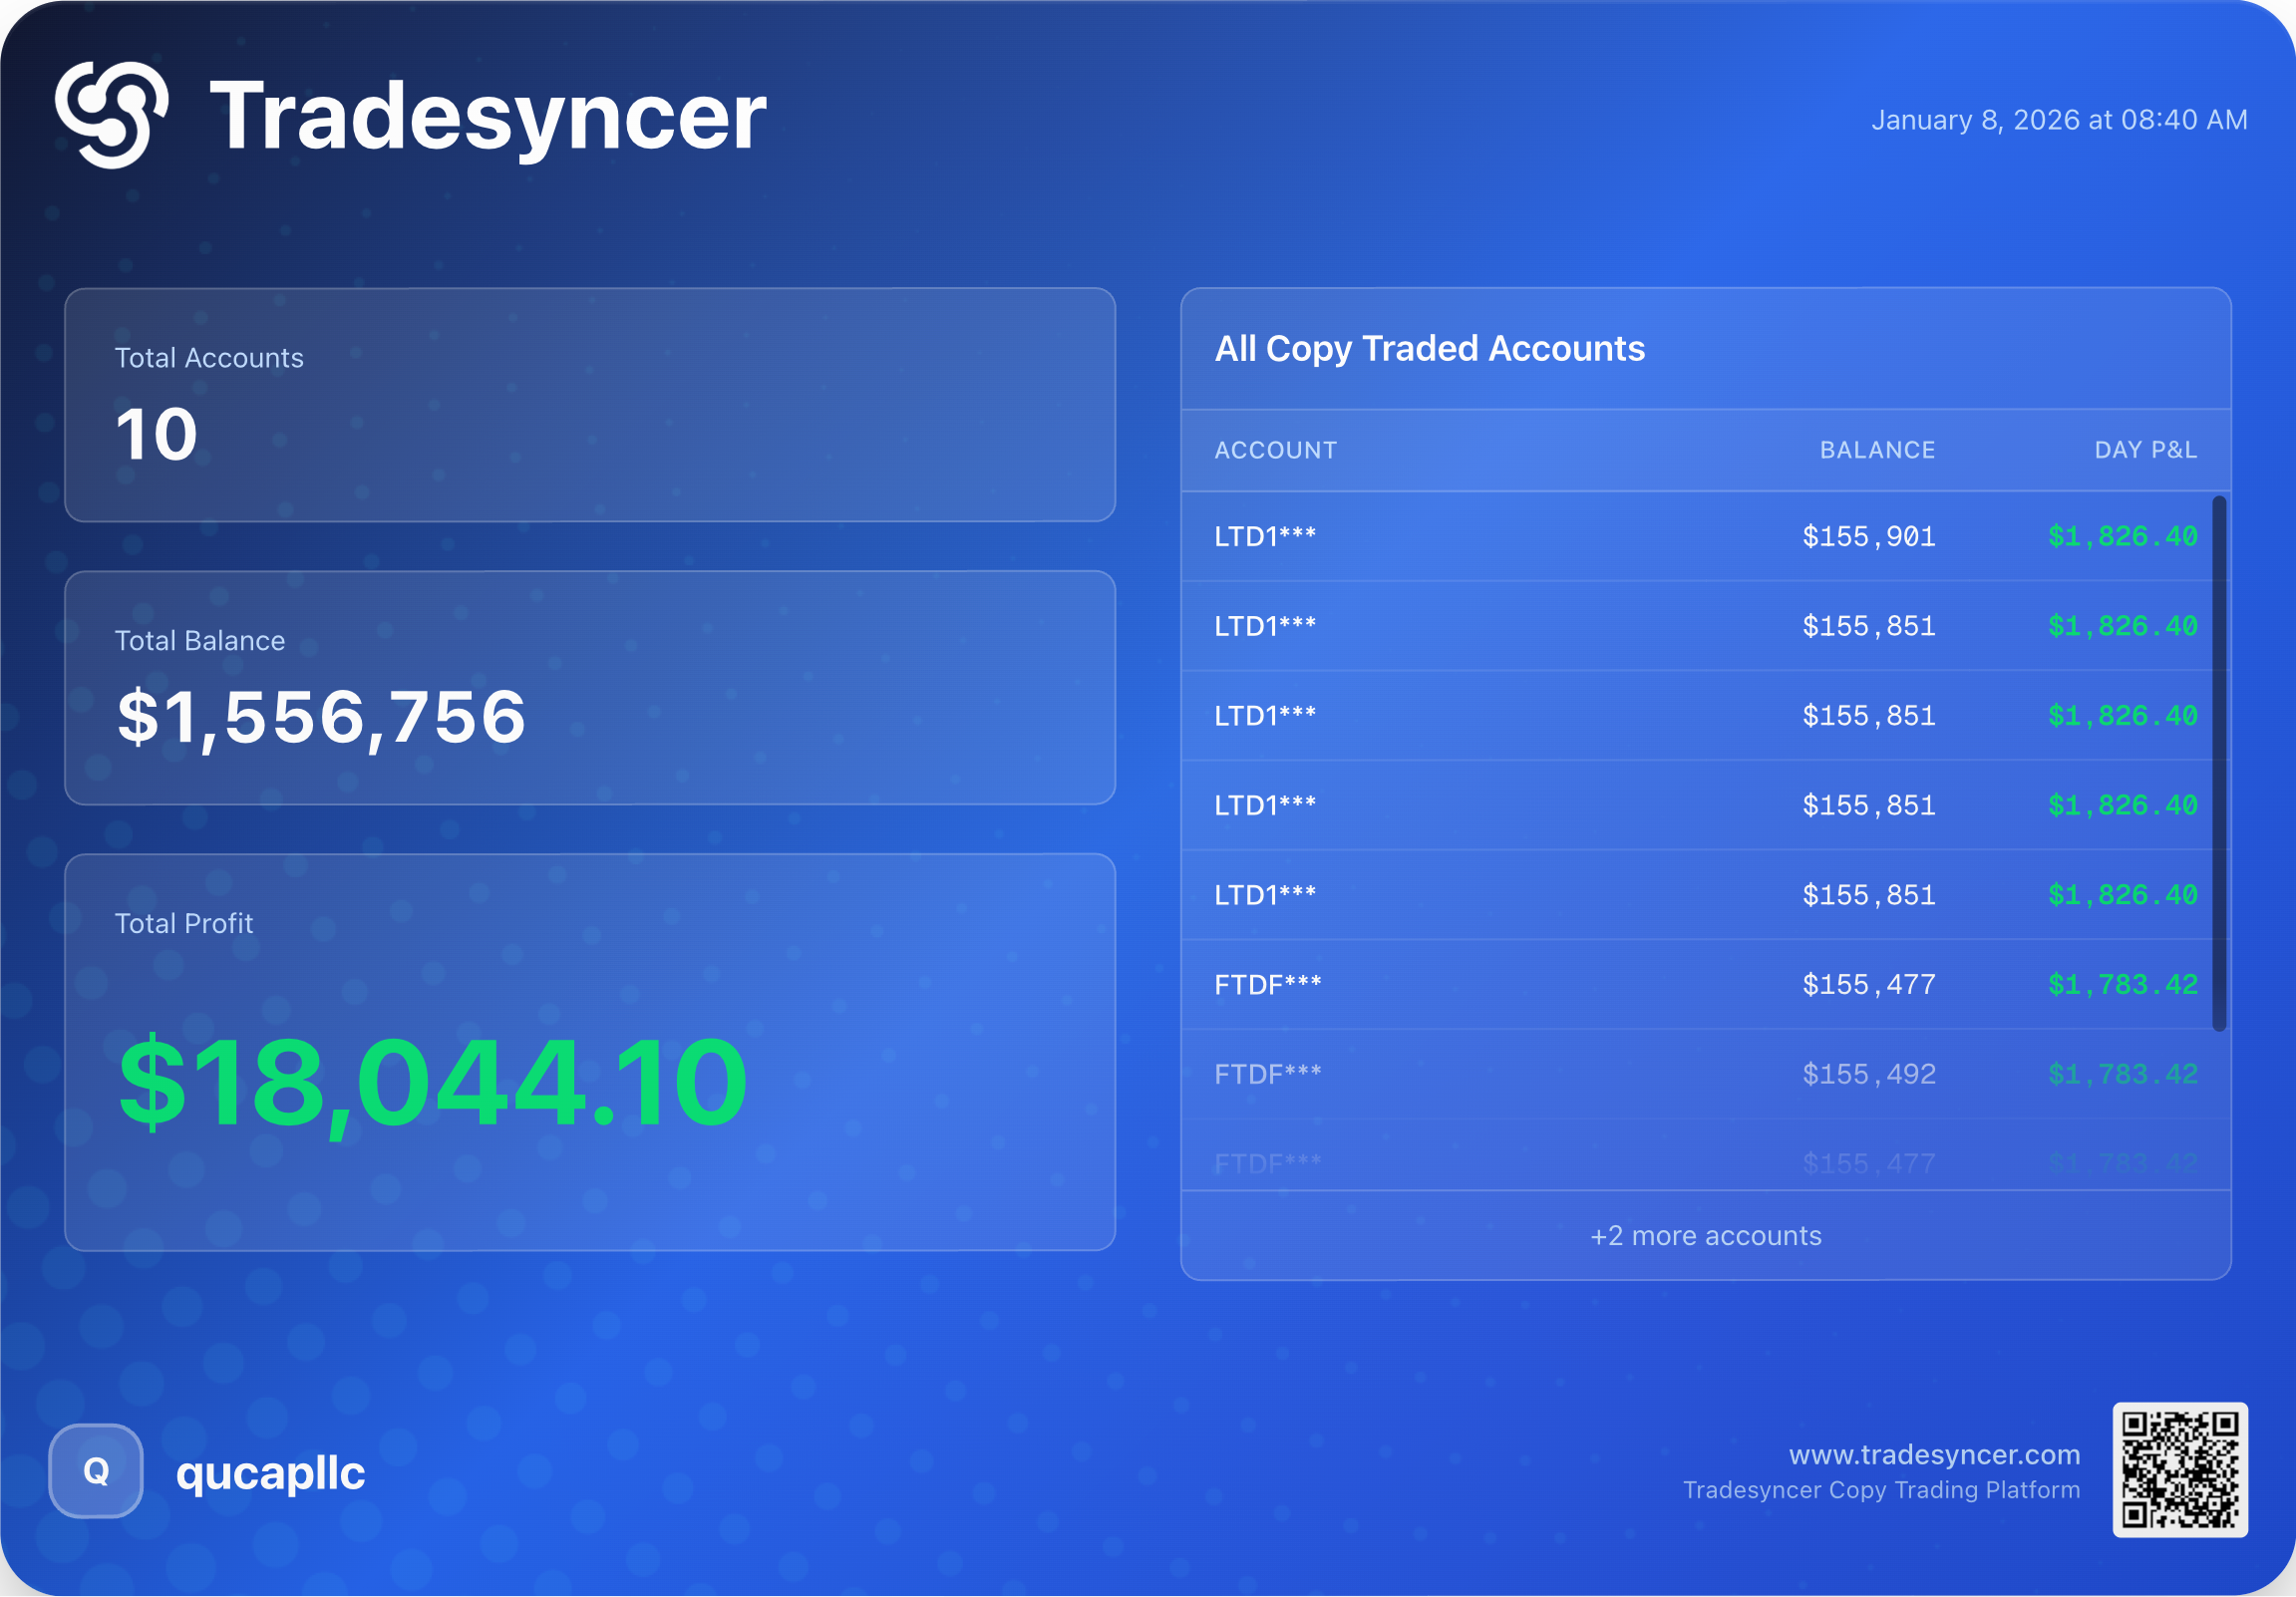Screen dimensions: 2296x1597
Task: Click the accounts table vertical scrollbar
Action: point(2219,762)
